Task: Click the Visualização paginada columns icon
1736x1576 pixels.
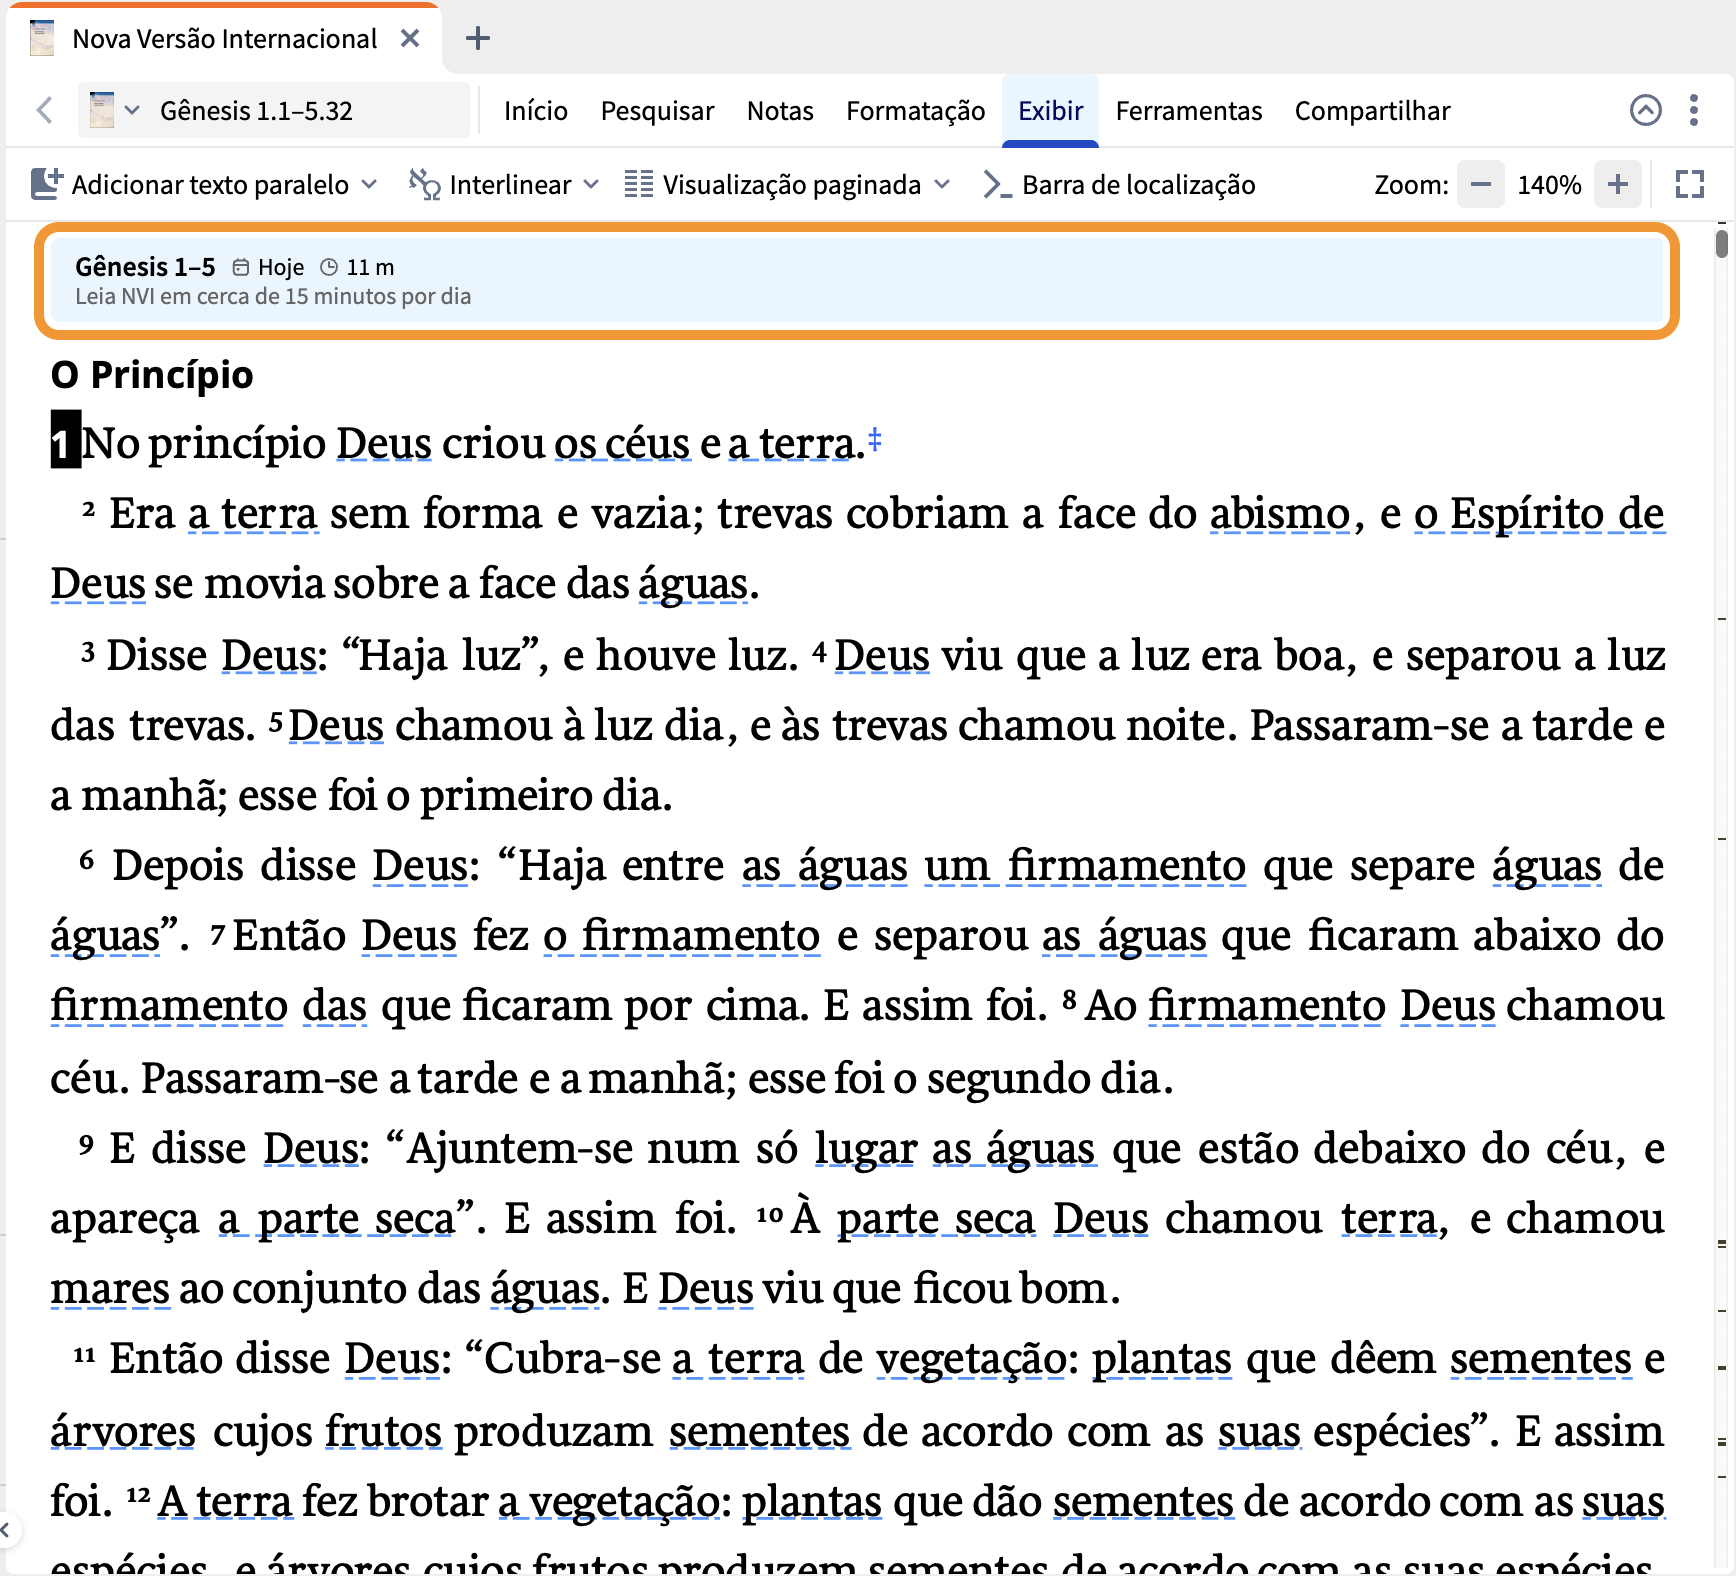Action: [x=639, y=184]
